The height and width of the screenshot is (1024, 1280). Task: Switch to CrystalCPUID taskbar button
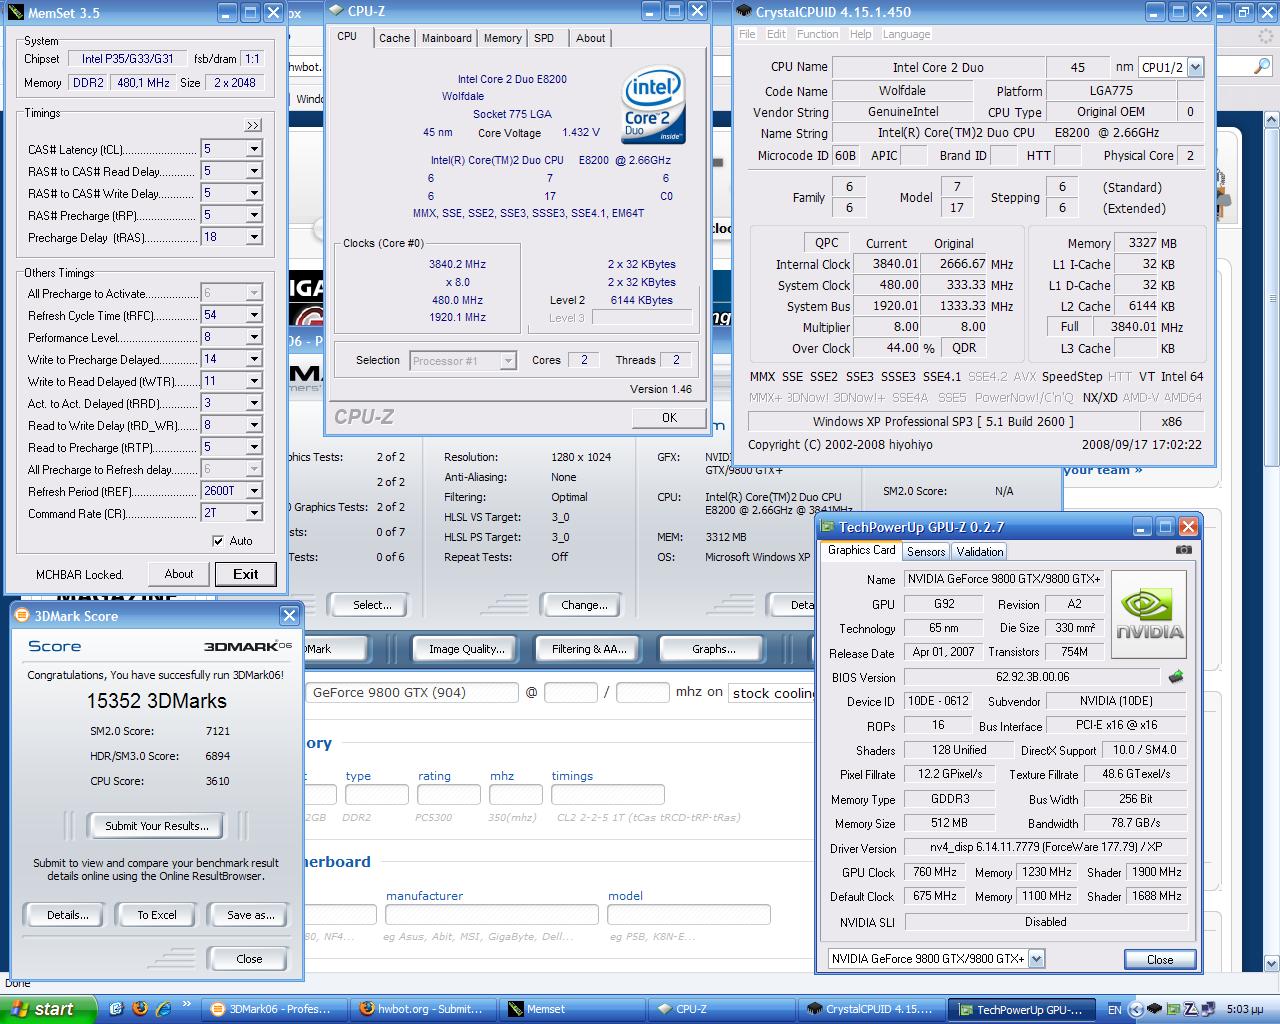[870, 1009]
